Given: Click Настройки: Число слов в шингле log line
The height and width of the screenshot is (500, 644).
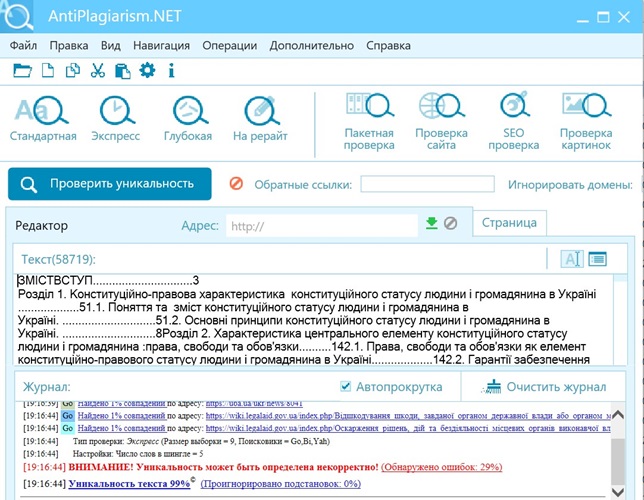Looking at the screenshot, I should [x=138, y=454].
